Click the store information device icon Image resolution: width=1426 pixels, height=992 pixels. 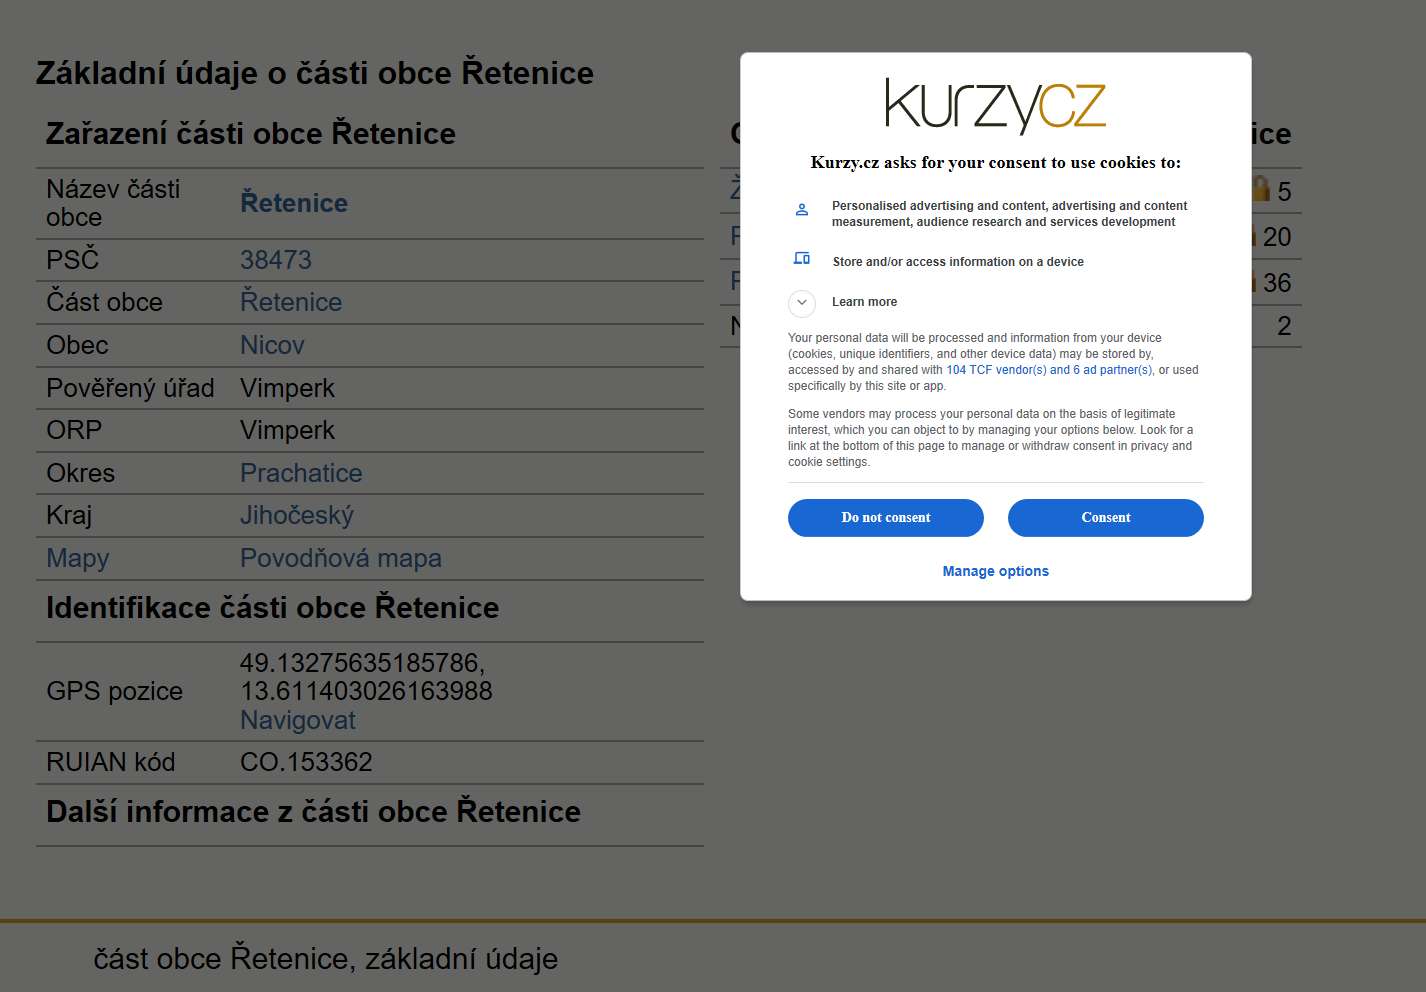pyautogui.click(x=802, y=258)
